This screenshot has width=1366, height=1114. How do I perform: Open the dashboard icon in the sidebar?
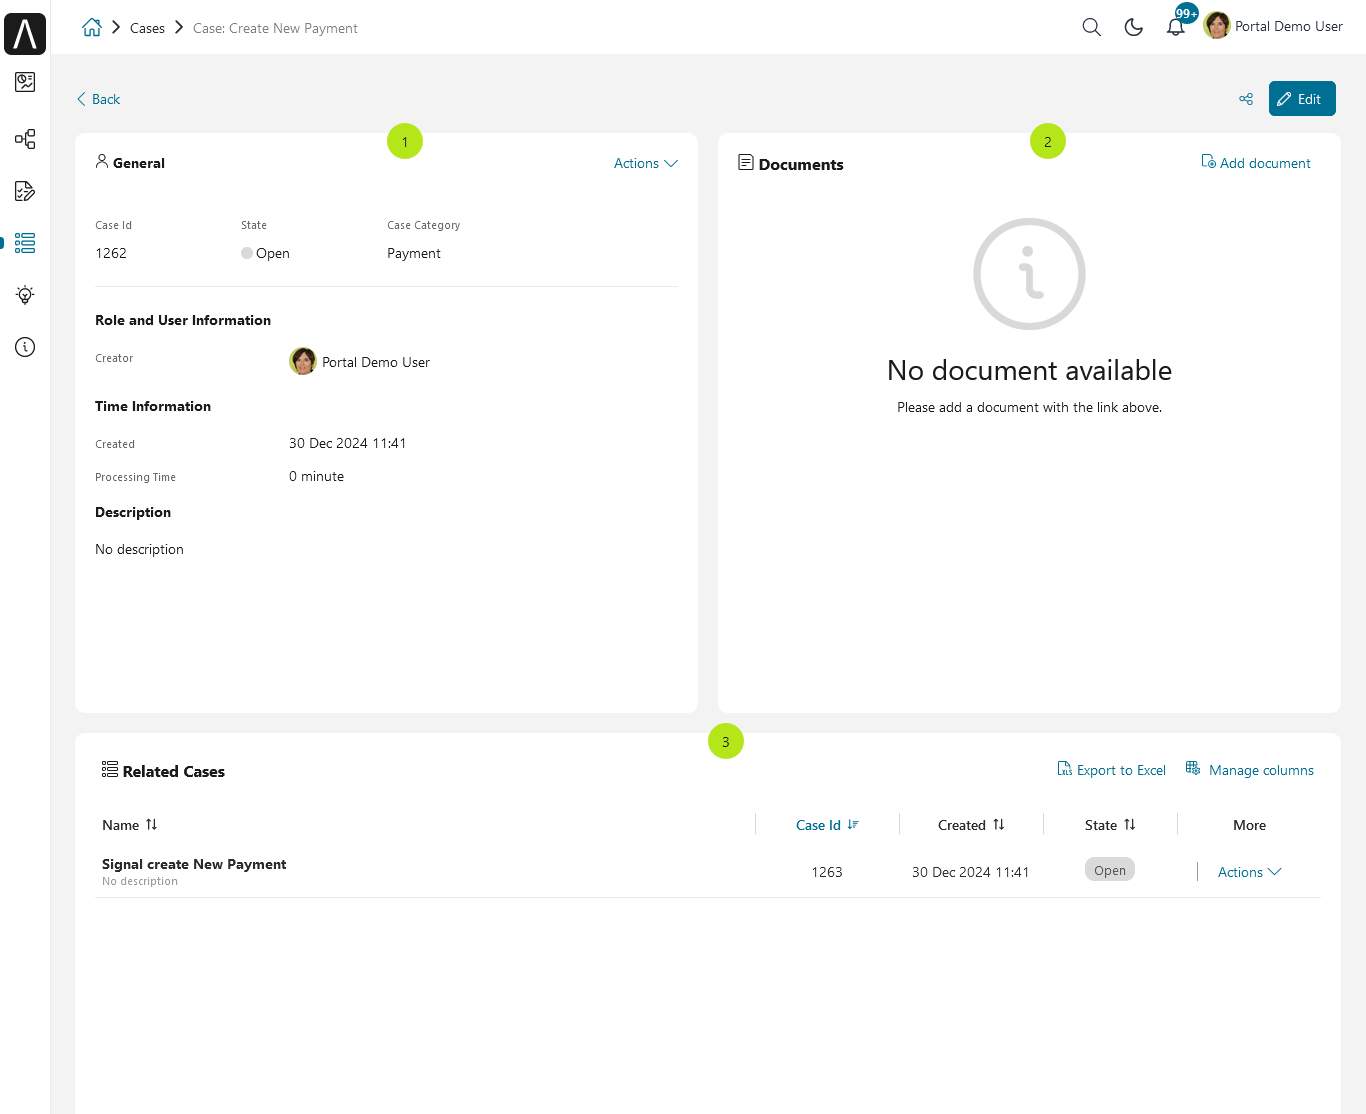25,82
